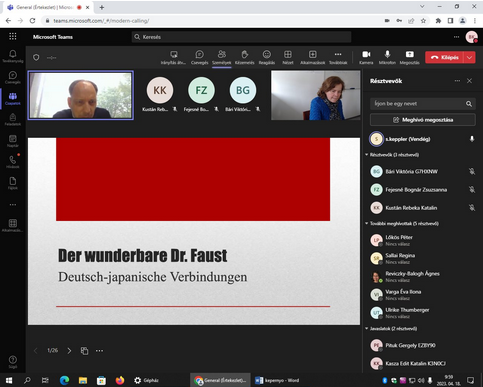
Task: Click Take control (Irányítás átvétele) button
Action: pyautogui.click(x=173, y=57)
